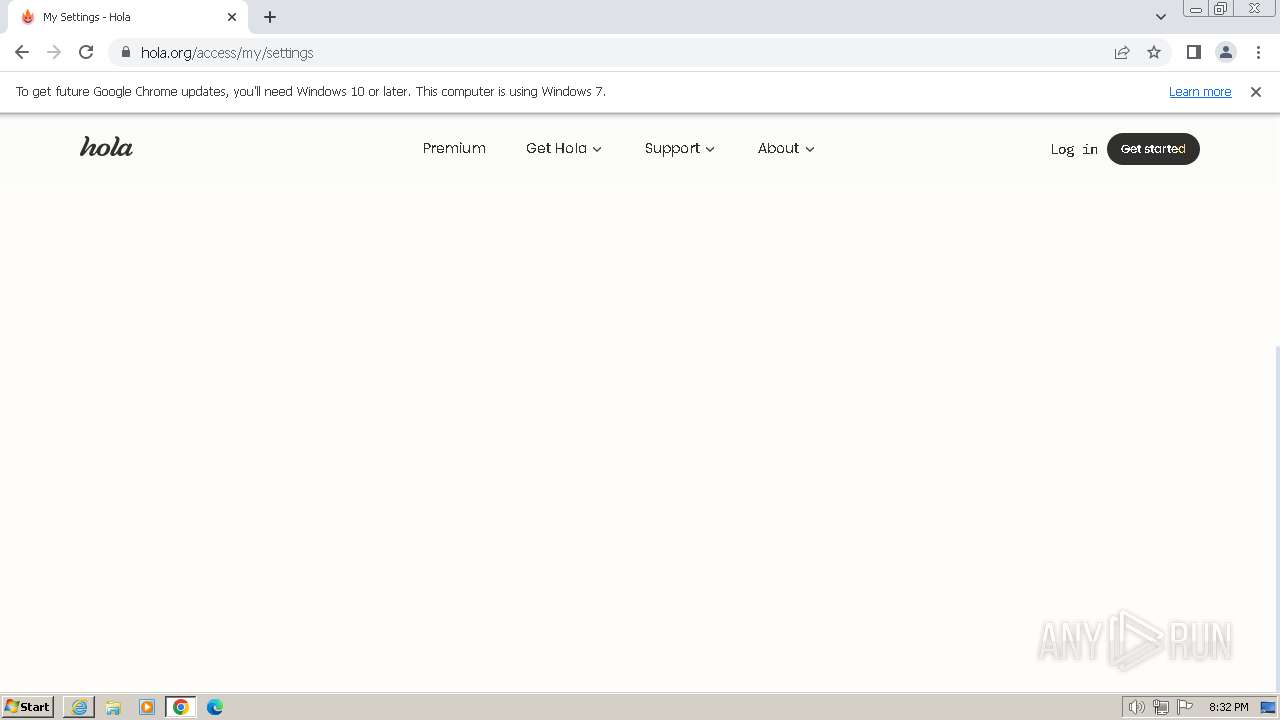This screenshot has width=1280, height=720.
Task: Bookmark this tab with star icon
Action: pos(1154,52)
